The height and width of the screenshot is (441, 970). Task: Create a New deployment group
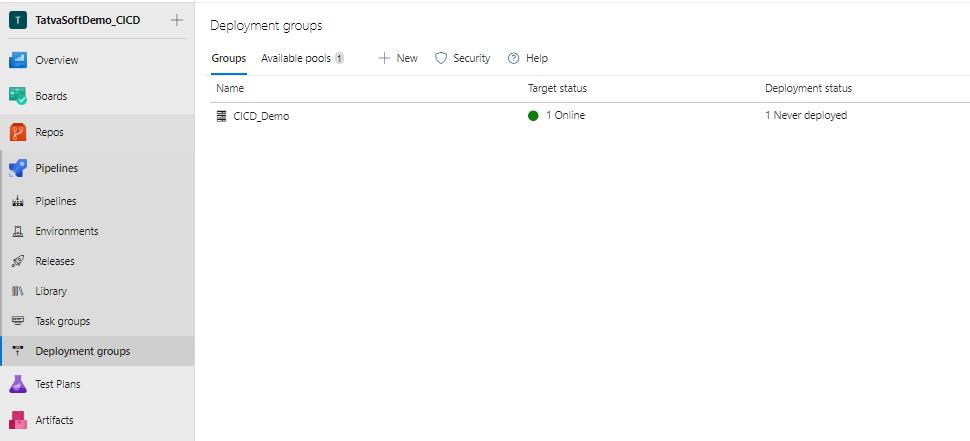pos(398,58)
